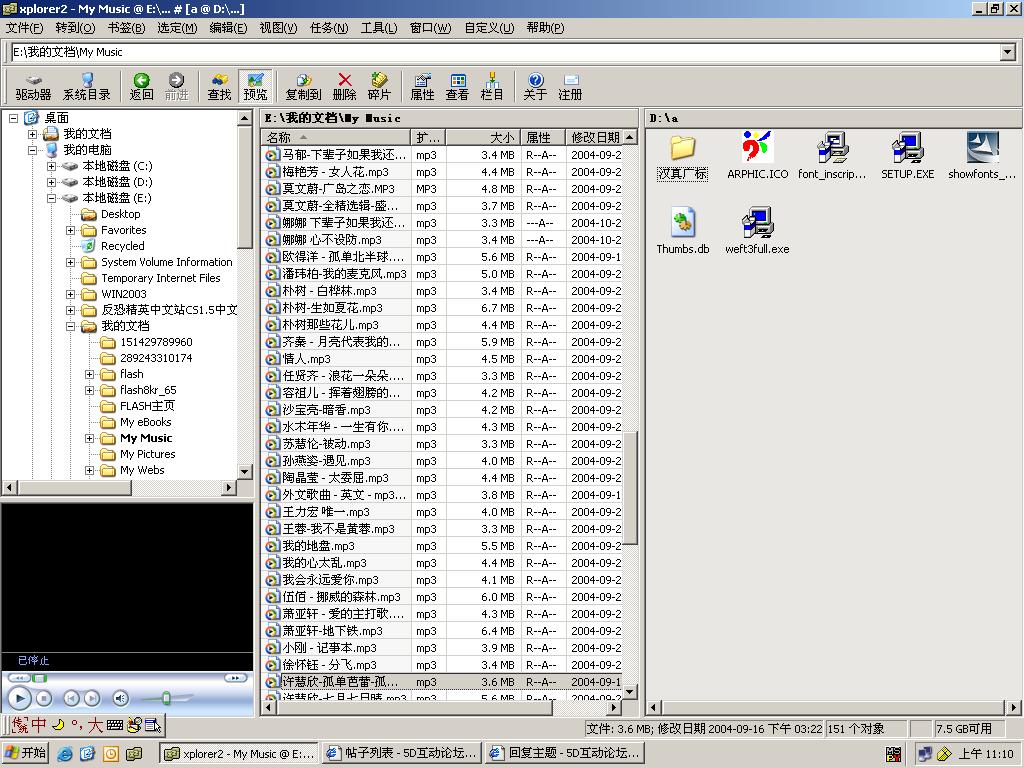This screenshot has height=768, width=1024.
Task: Expand 本地磁盘 (C:) in the tree
Action: coord(52,166)
